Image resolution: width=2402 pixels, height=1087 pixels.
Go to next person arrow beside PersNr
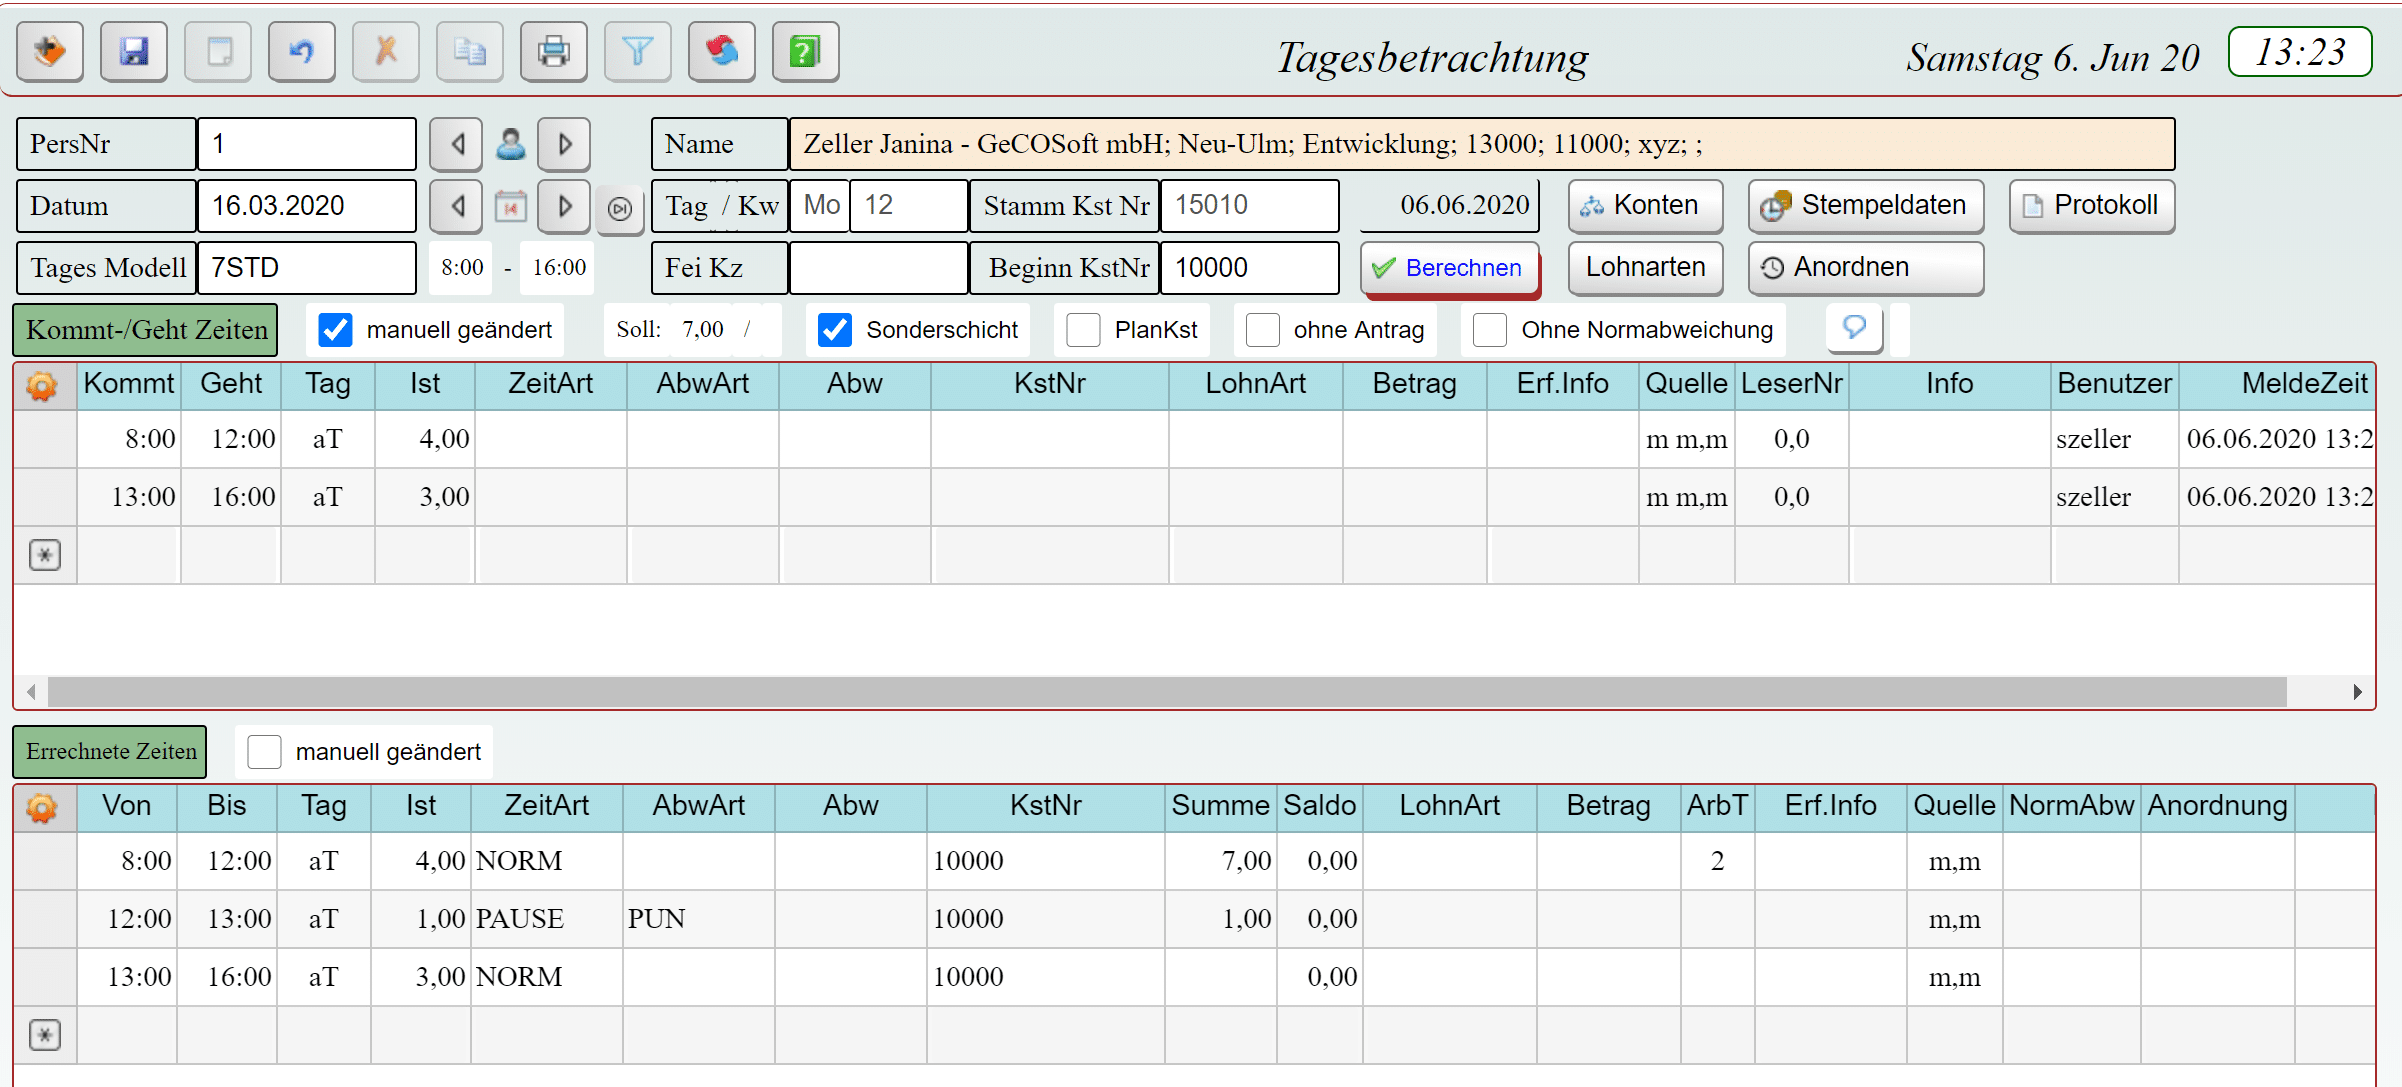click(564, 145)
